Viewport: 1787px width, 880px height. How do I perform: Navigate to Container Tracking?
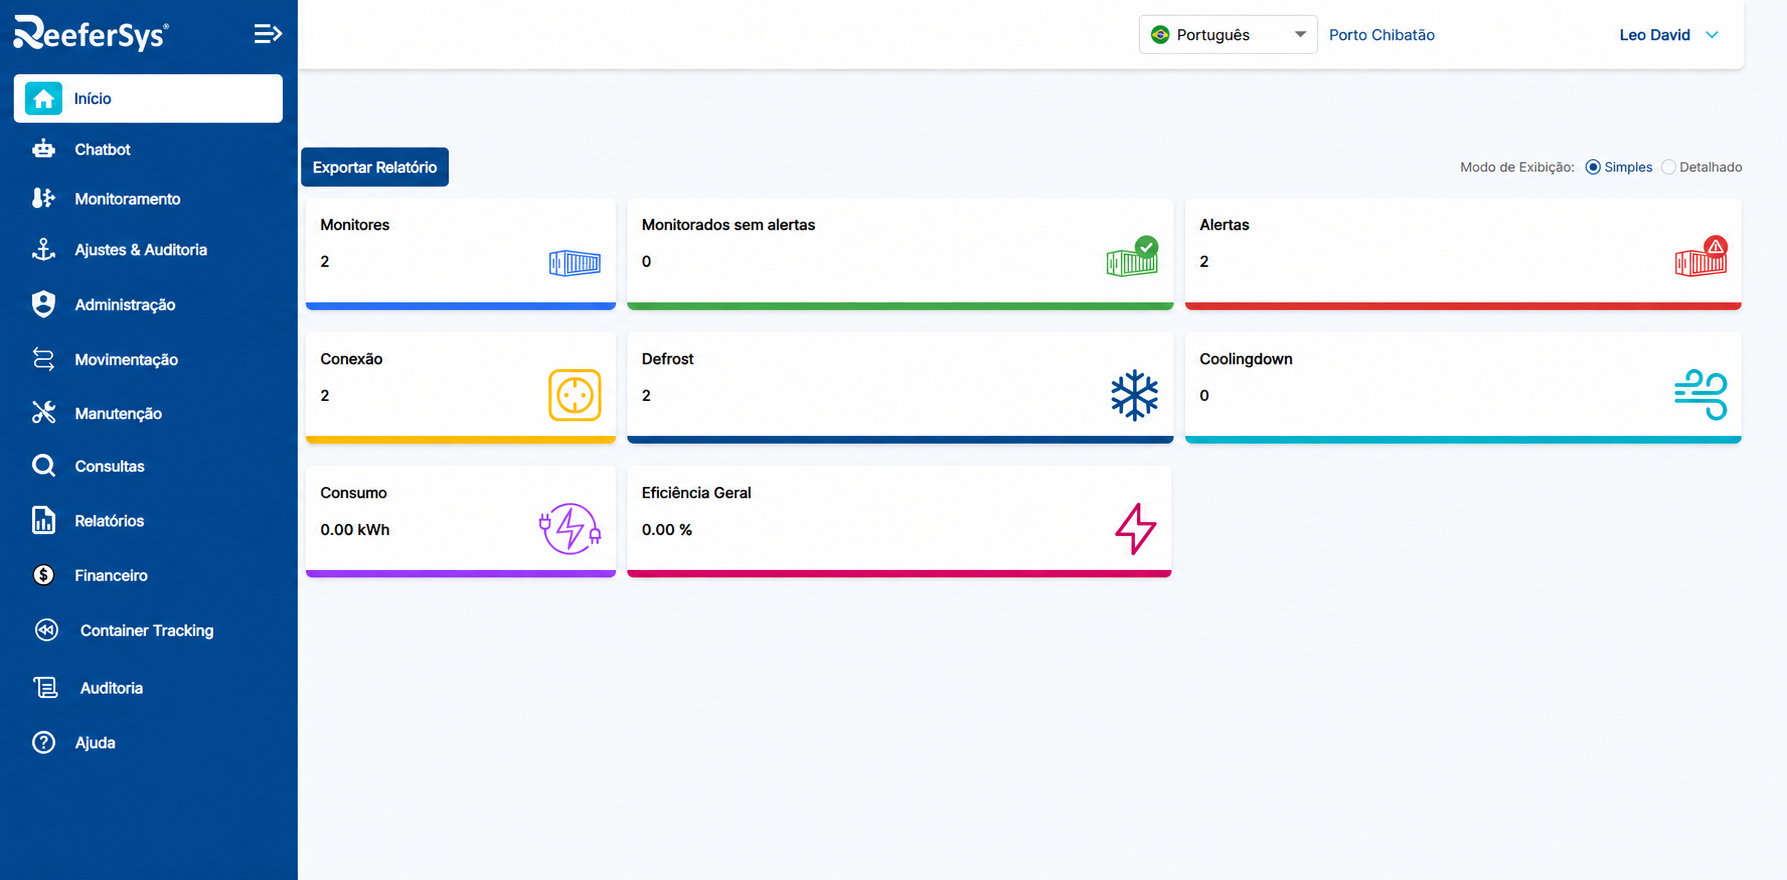coord(148,630)
